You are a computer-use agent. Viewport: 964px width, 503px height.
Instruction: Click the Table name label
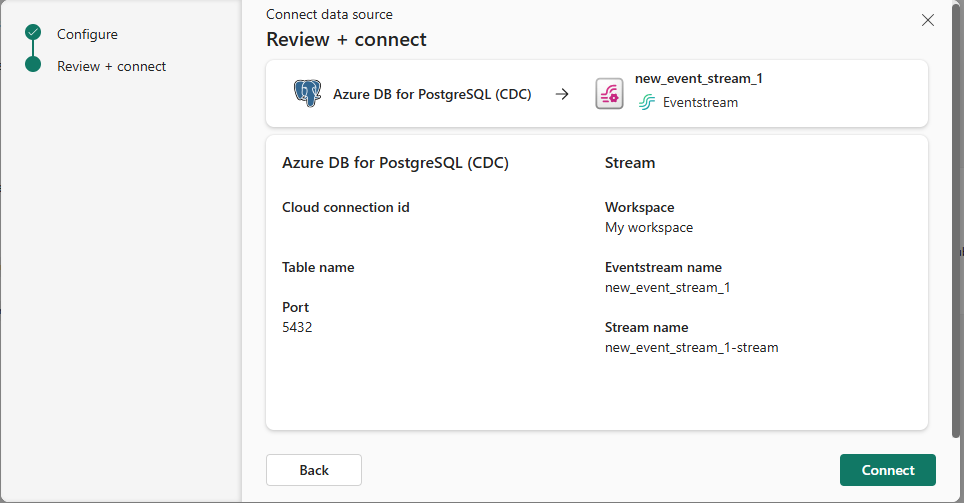318,267
